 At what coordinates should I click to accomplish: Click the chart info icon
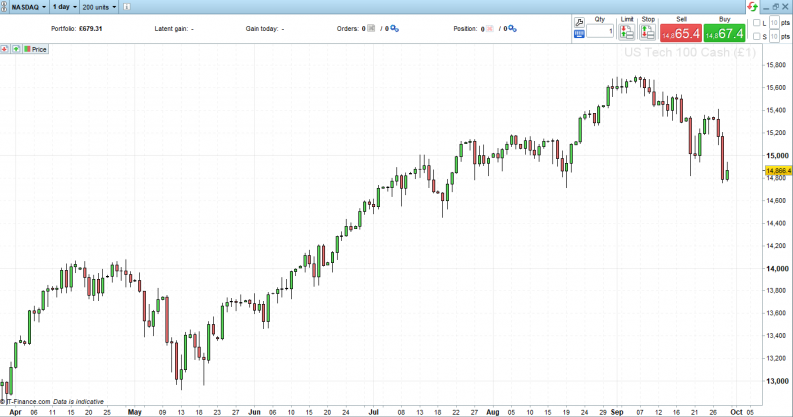(x=127, y=7)
